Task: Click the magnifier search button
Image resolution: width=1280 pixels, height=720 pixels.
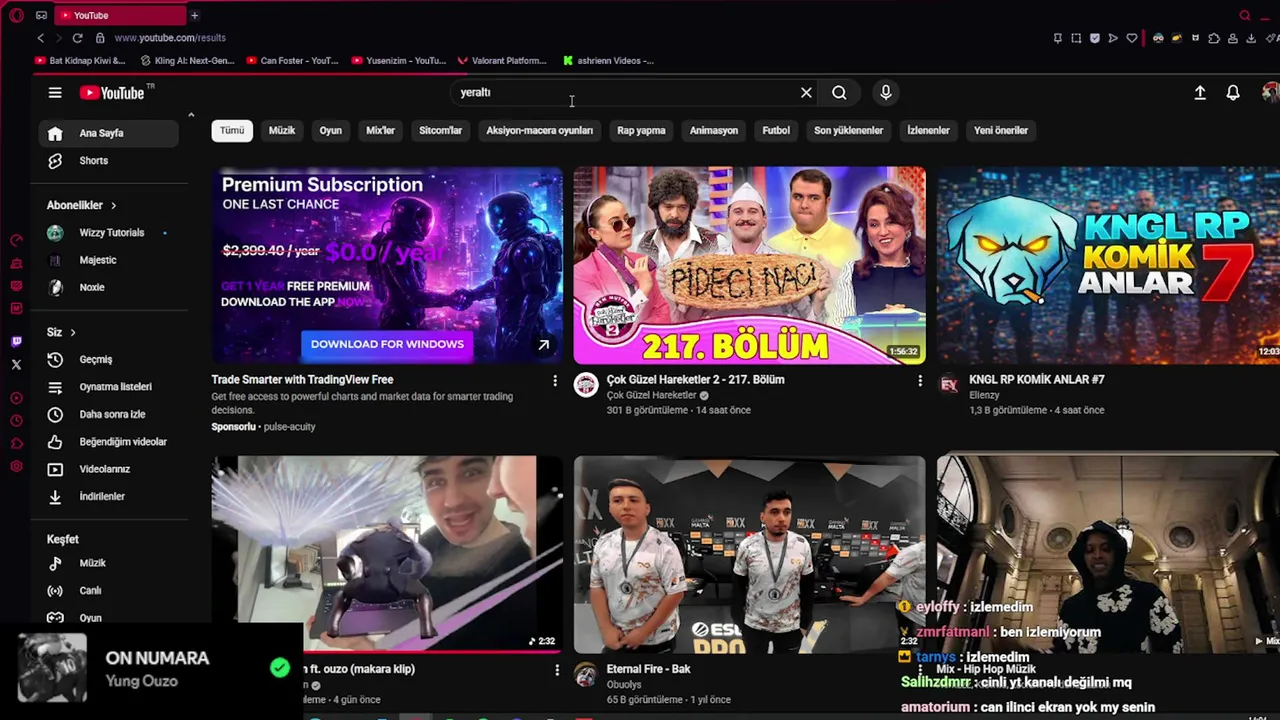Action: point(839,92)
